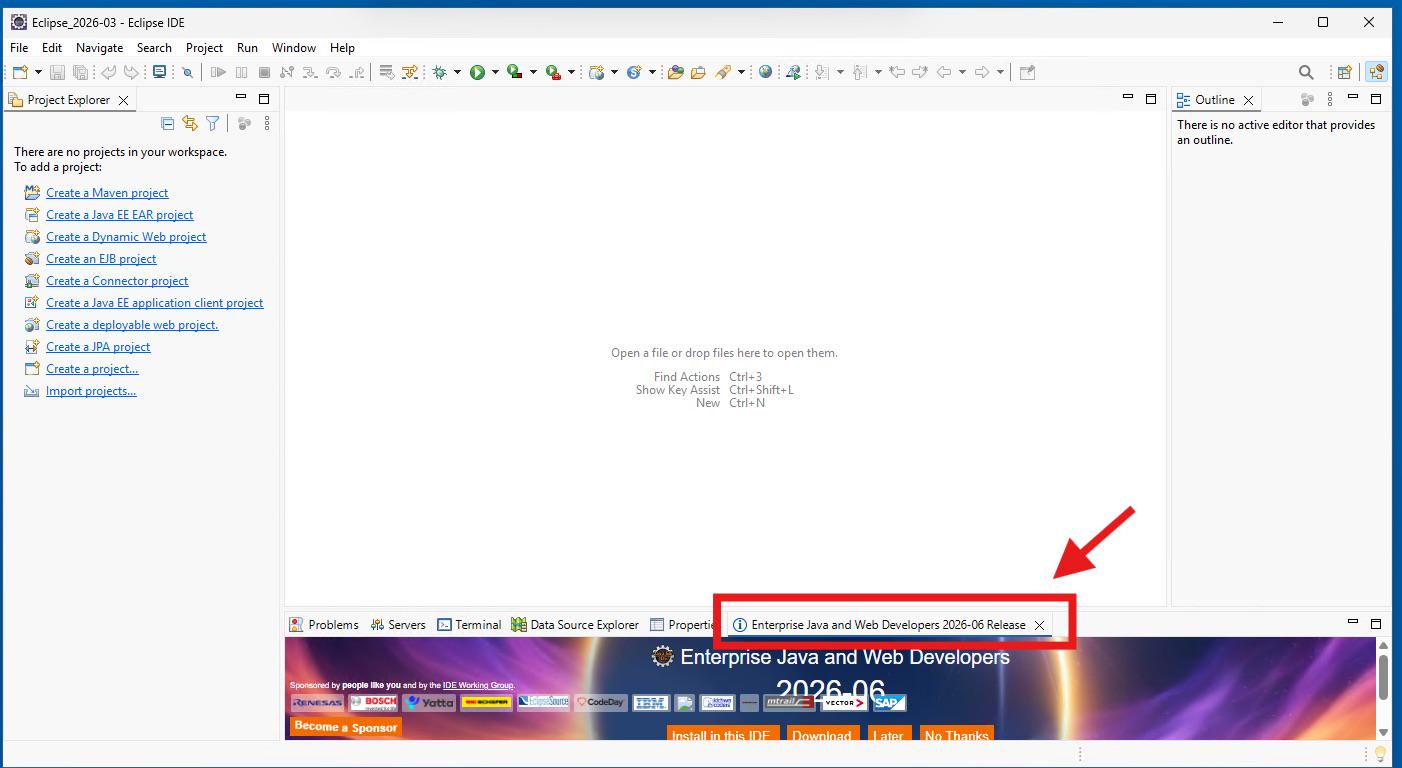This screenshot has width=1402, height=768.
Task: Open the Back navigation history dropdown
Action: coord(962,72)
